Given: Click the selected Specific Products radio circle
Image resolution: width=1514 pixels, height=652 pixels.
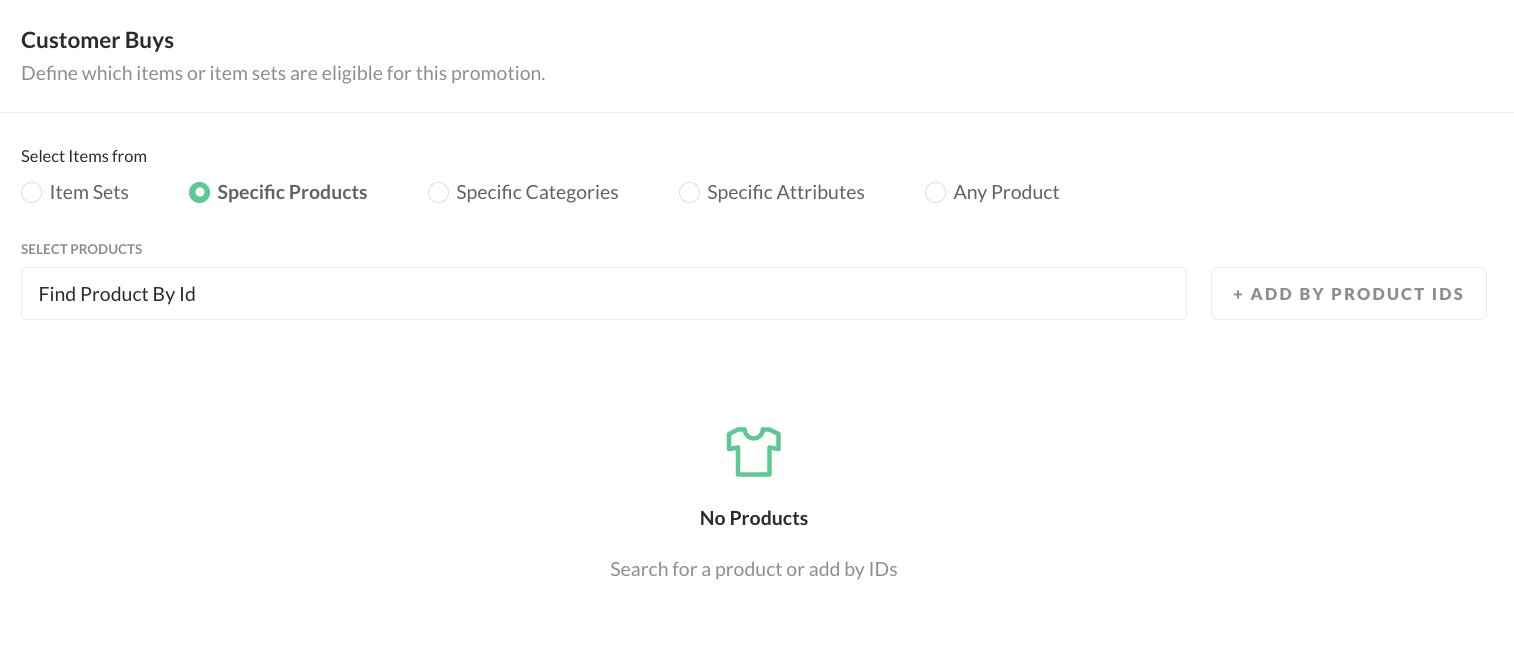Looking at the screenshot, I should click(199, 193).
